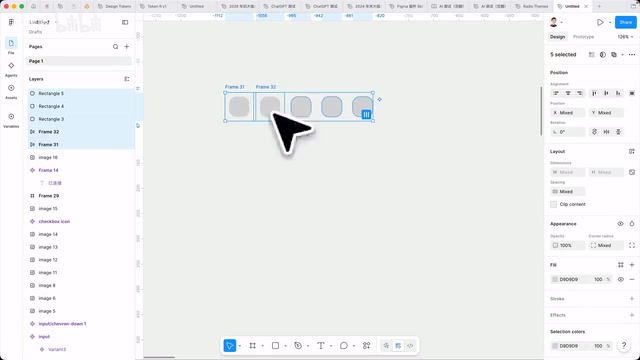This screenshot has height=360, width=640.
Task: Select the Rectangle shape tool
Action: pos(276,346)
